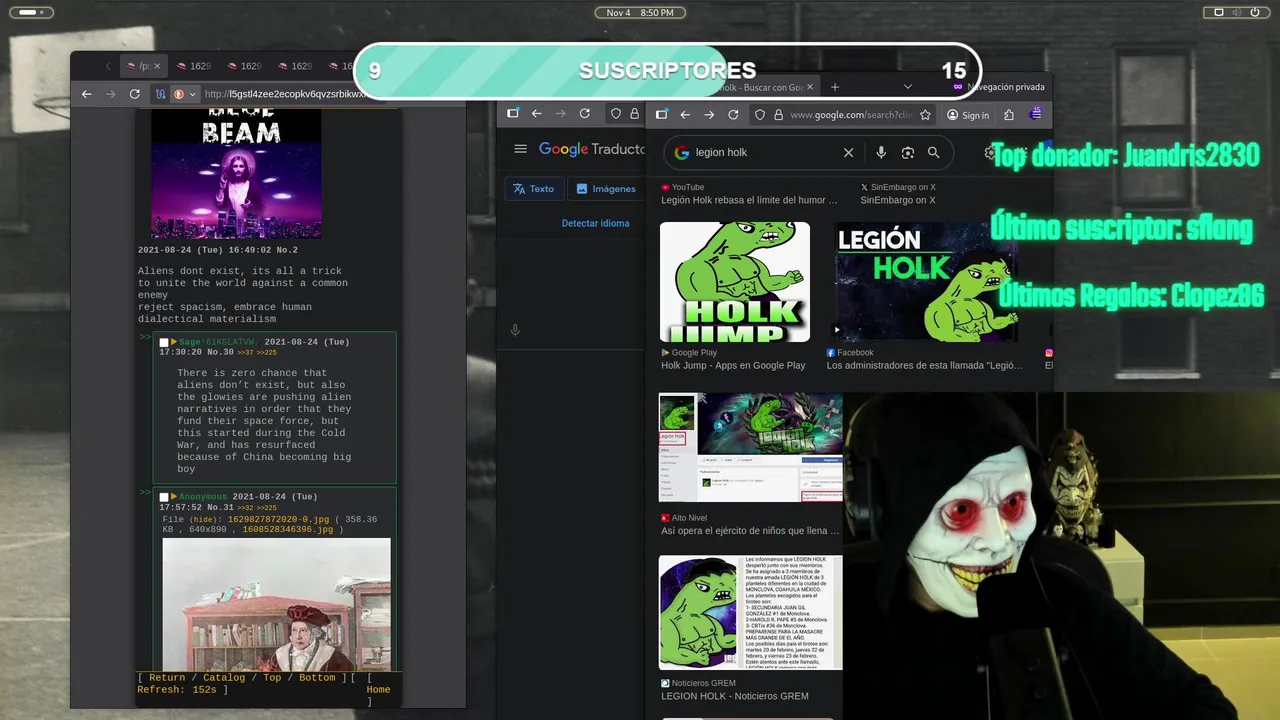Click the shield icon in Translate window URL bar

click(x=616, y=114)
